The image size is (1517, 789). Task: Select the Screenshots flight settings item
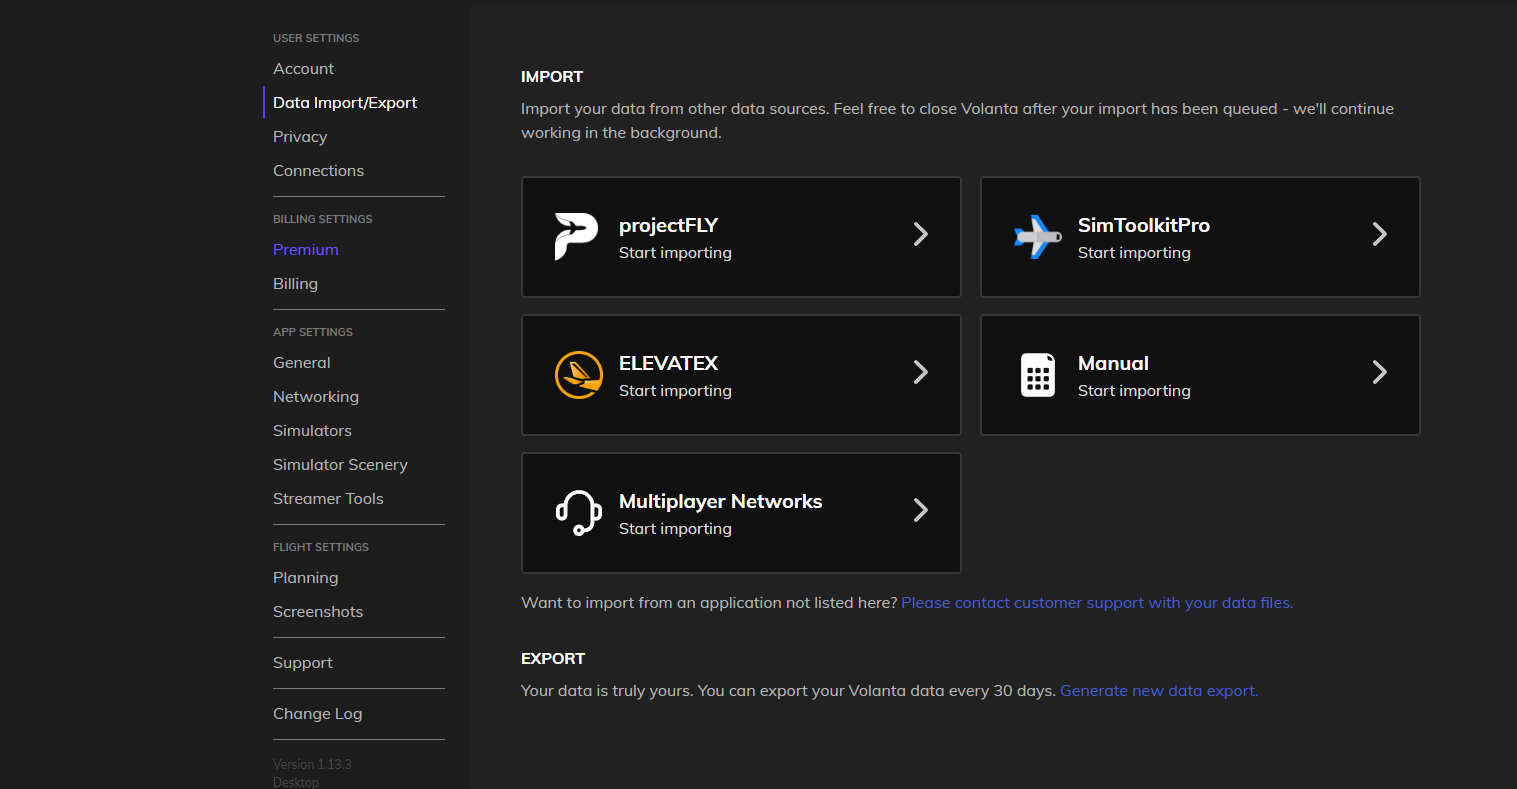point(318,612)
